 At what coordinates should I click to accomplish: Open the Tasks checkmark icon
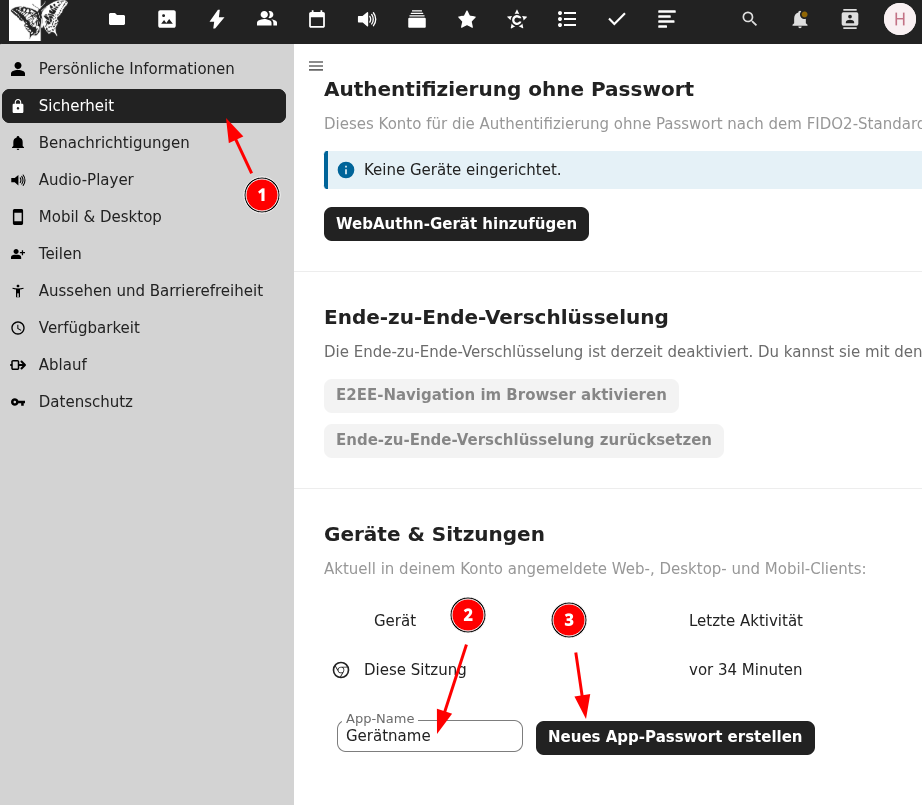click(x=617, y=19)
